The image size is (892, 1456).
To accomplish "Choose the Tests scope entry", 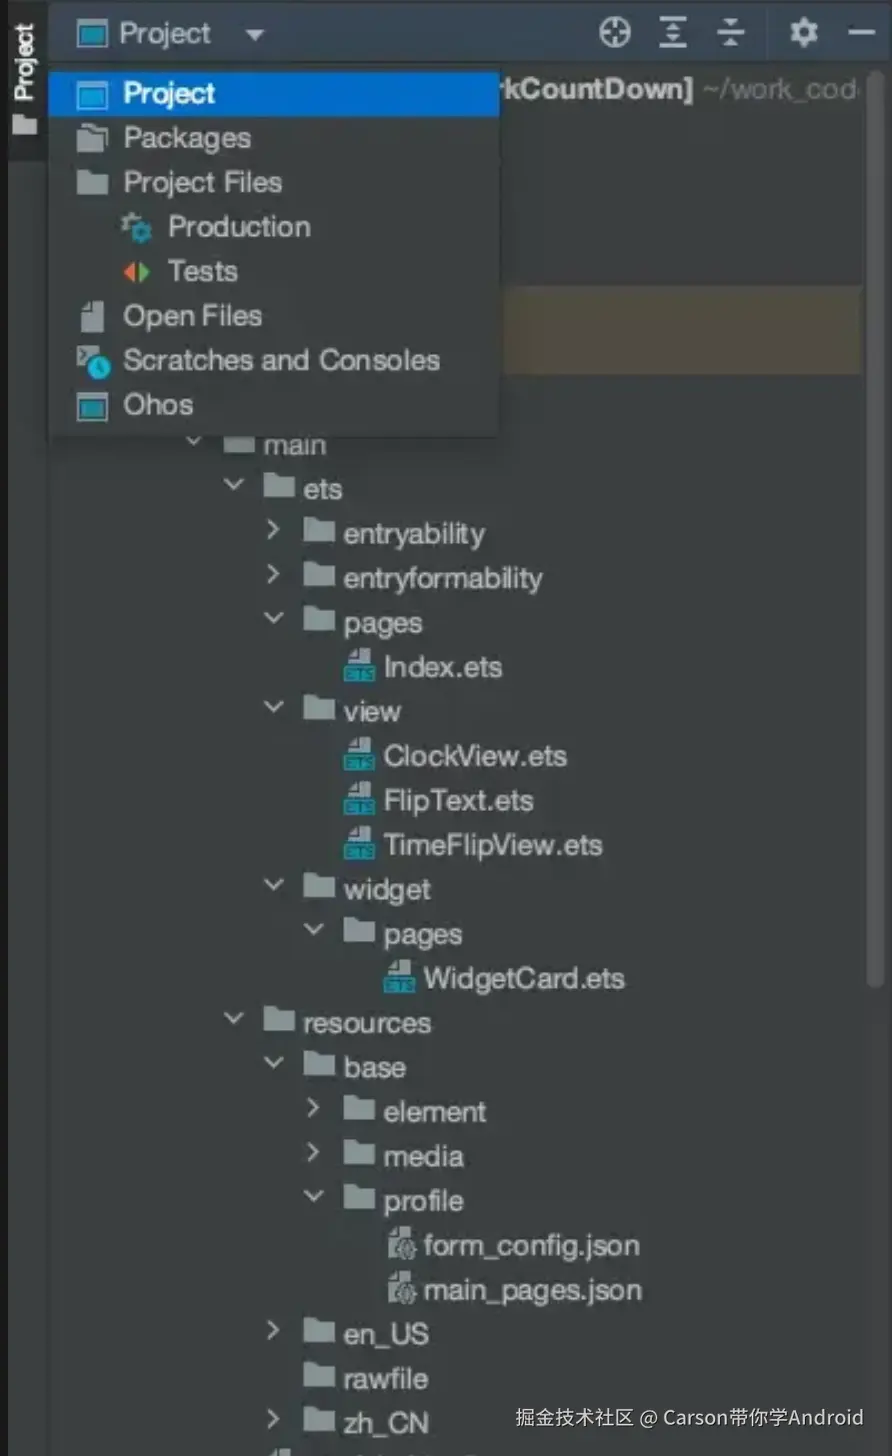I will [x=202, y=271].
